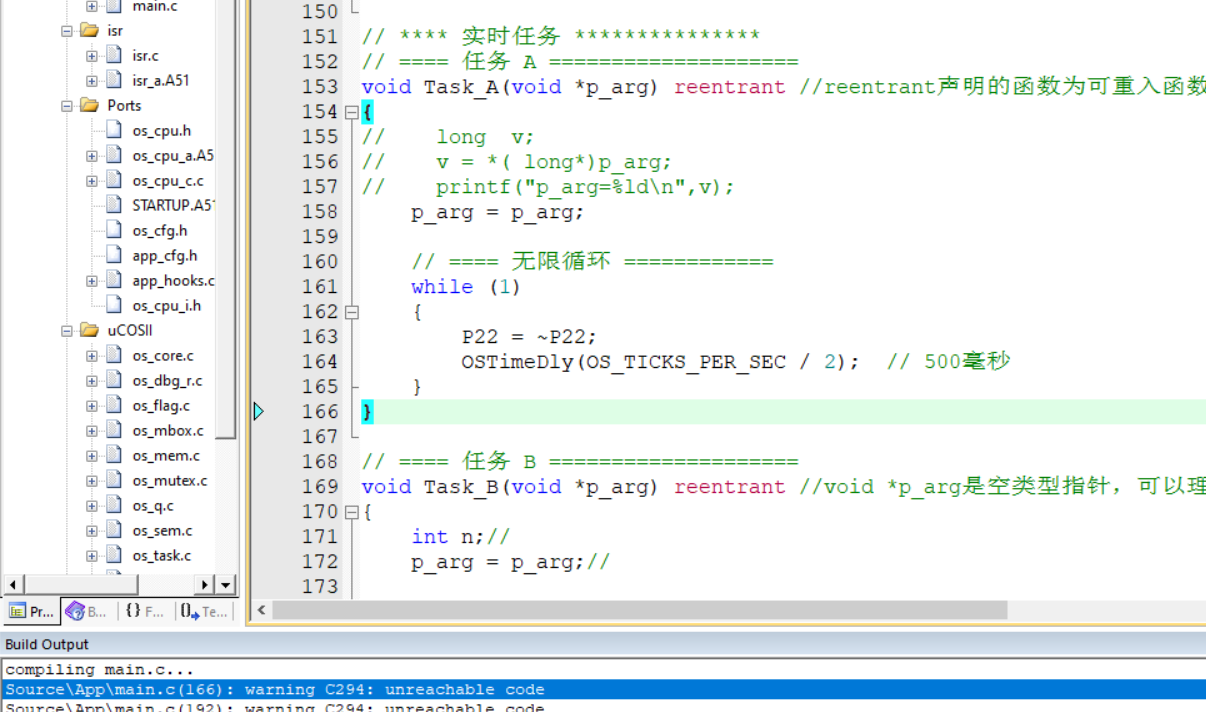Place cursor on OSTimeDly line 164
Screen dimensions: 1206x712
pos(660,362)
